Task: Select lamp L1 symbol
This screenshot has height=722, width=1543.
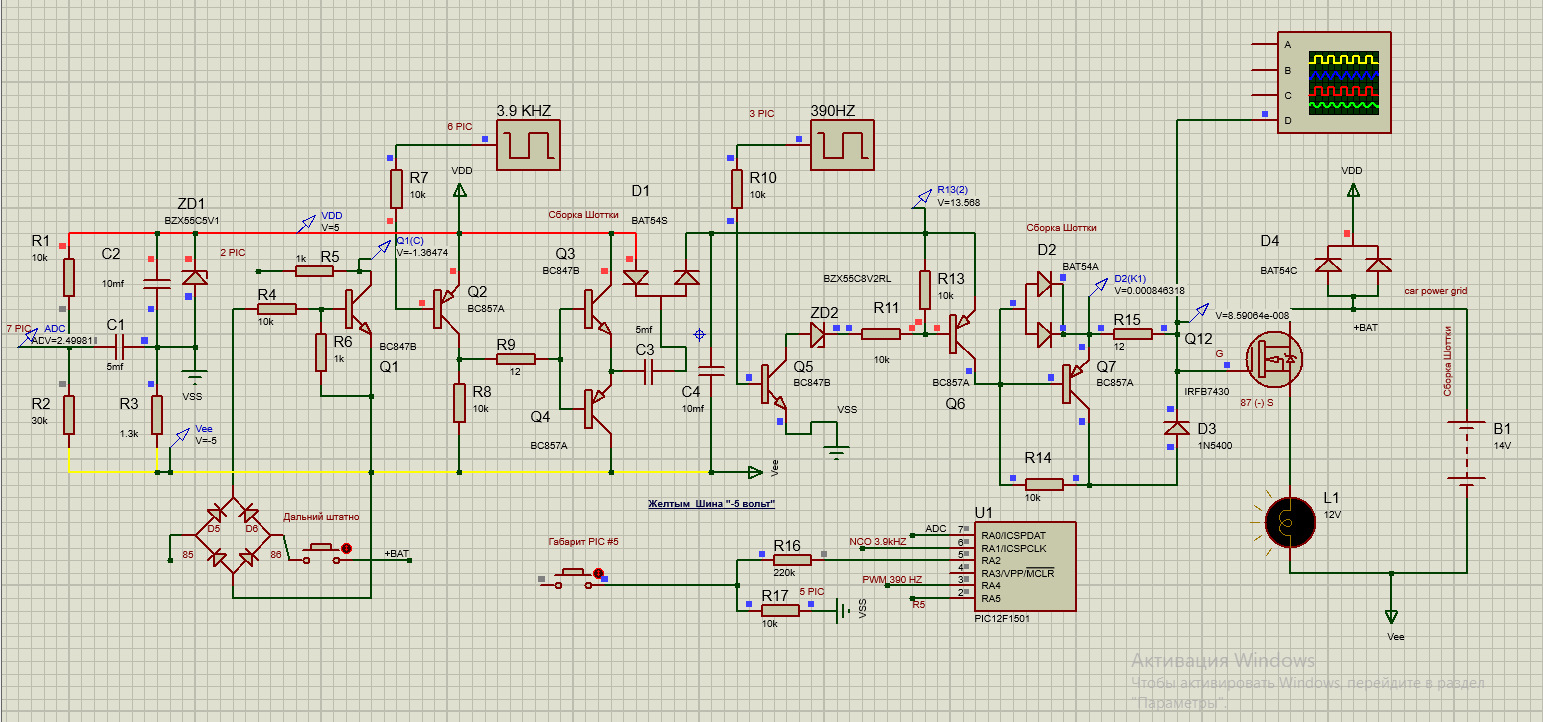Action: (x=1289, y=522)
